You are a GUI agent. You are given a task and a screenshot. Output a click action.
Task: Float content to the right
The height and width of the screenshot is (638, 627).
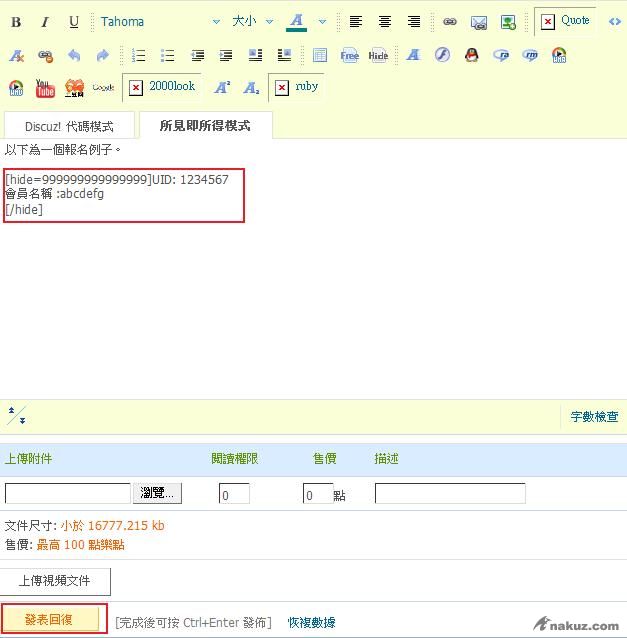coord(284,55)
